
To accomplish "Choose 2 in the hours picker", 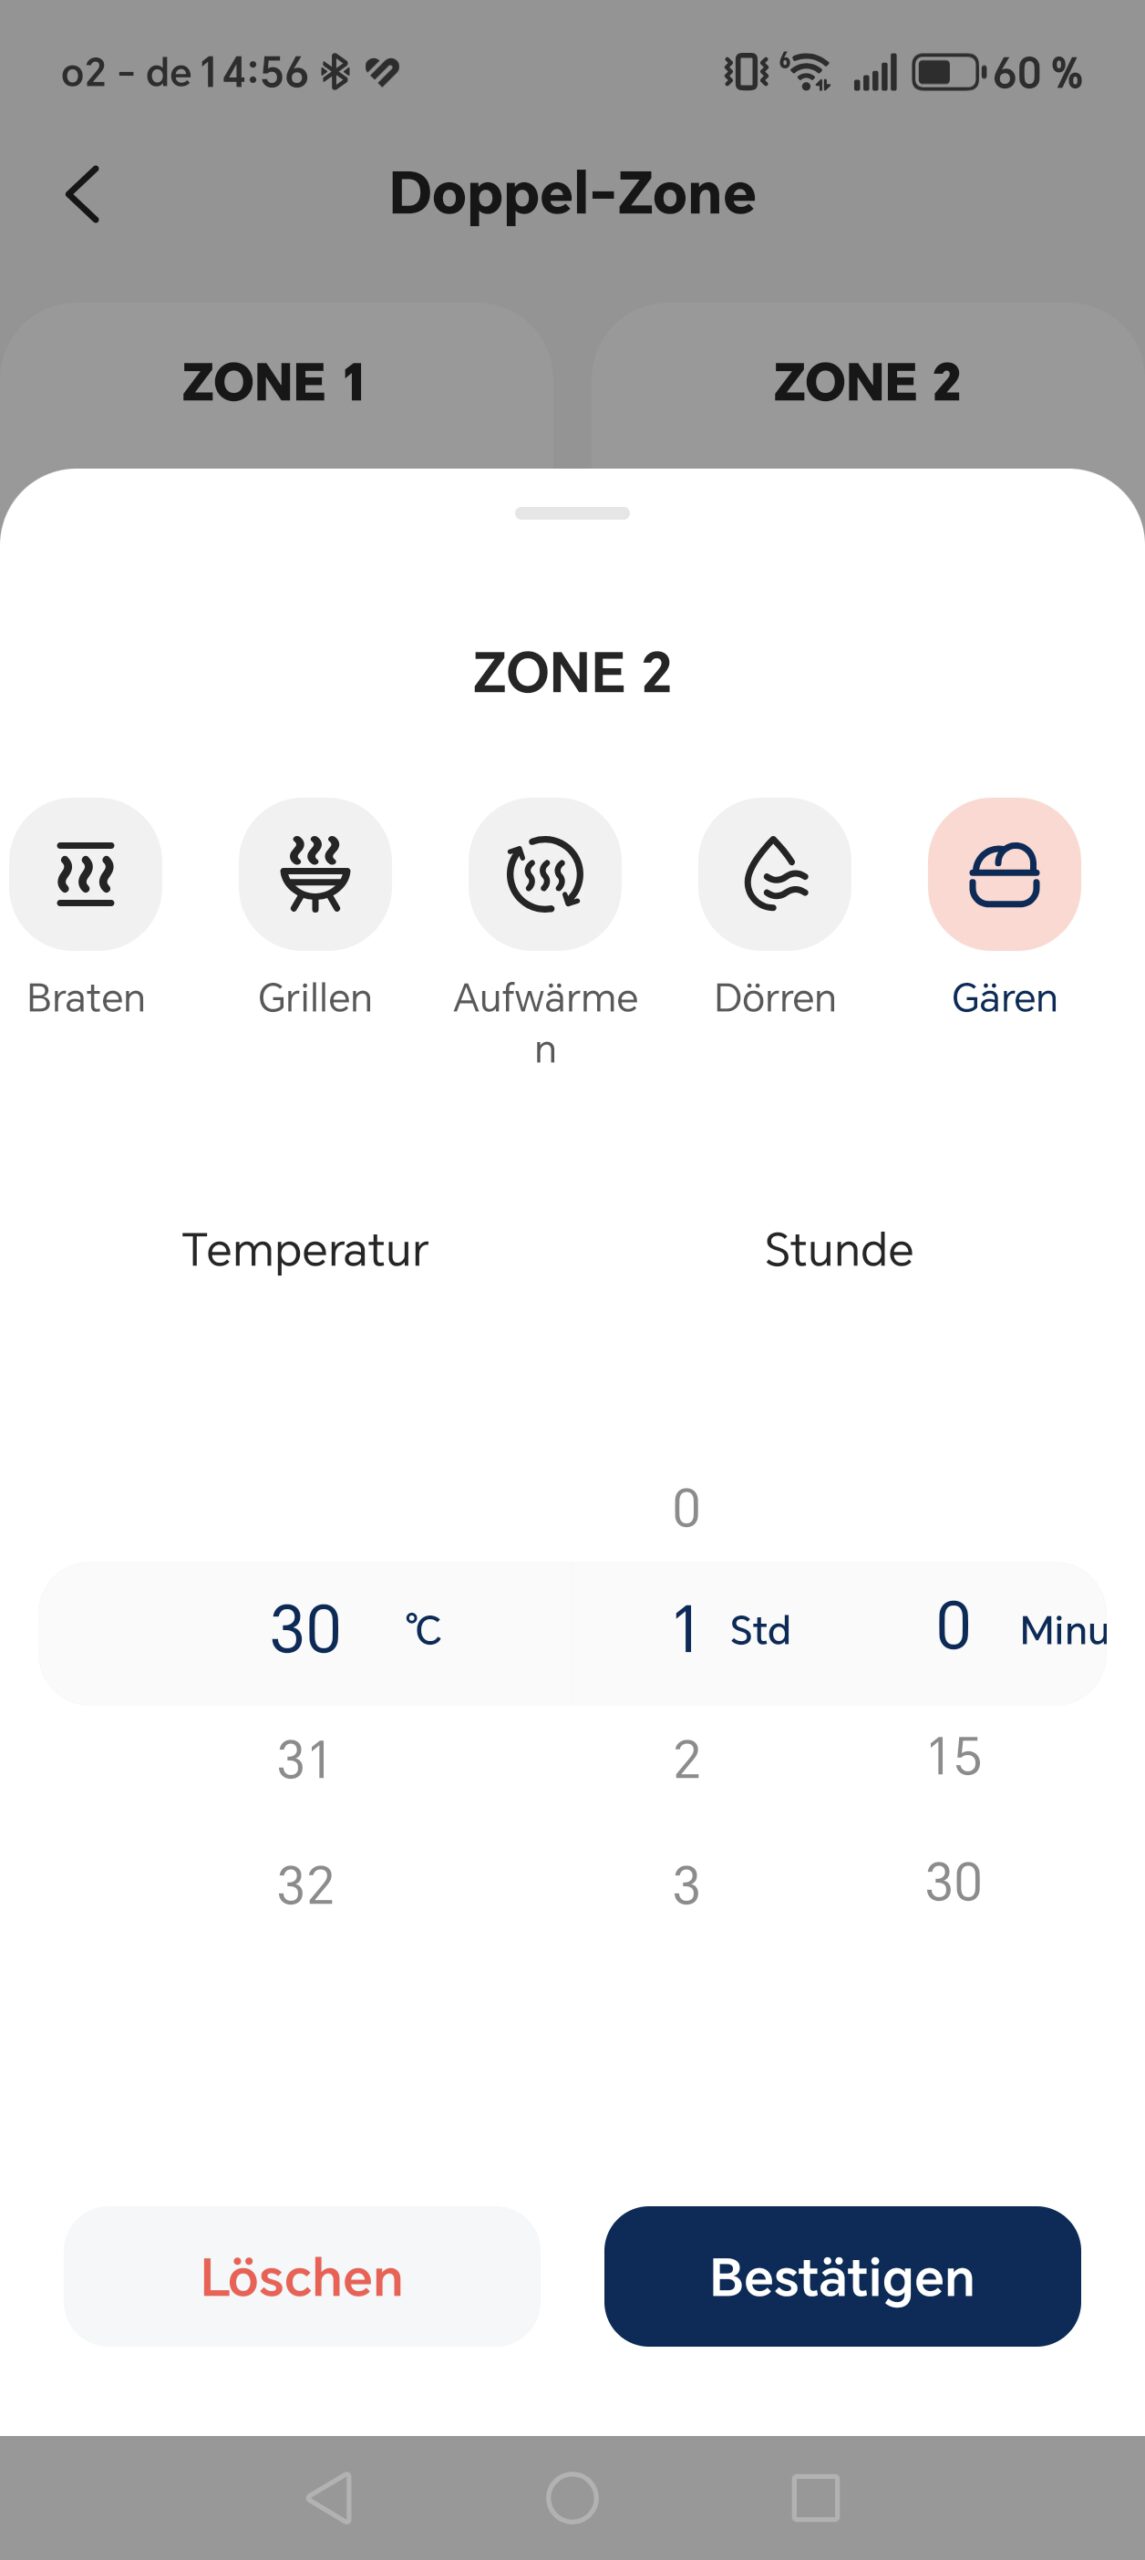I will tap(686, 1759).
